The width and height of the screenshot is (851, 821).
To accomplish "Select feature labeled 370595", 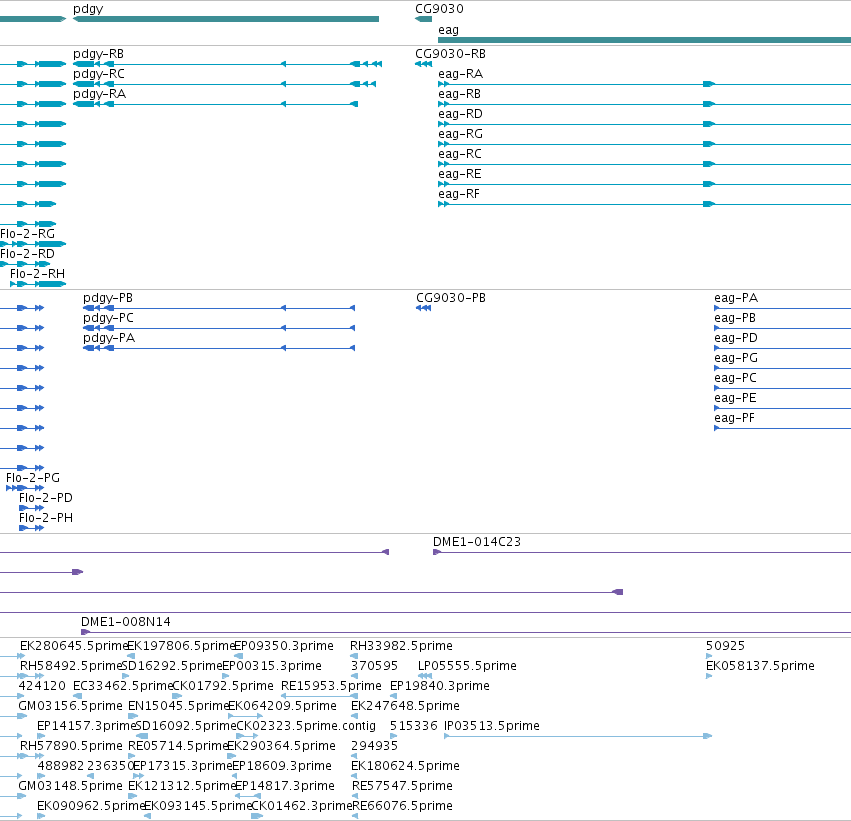I will click(374, 666).
